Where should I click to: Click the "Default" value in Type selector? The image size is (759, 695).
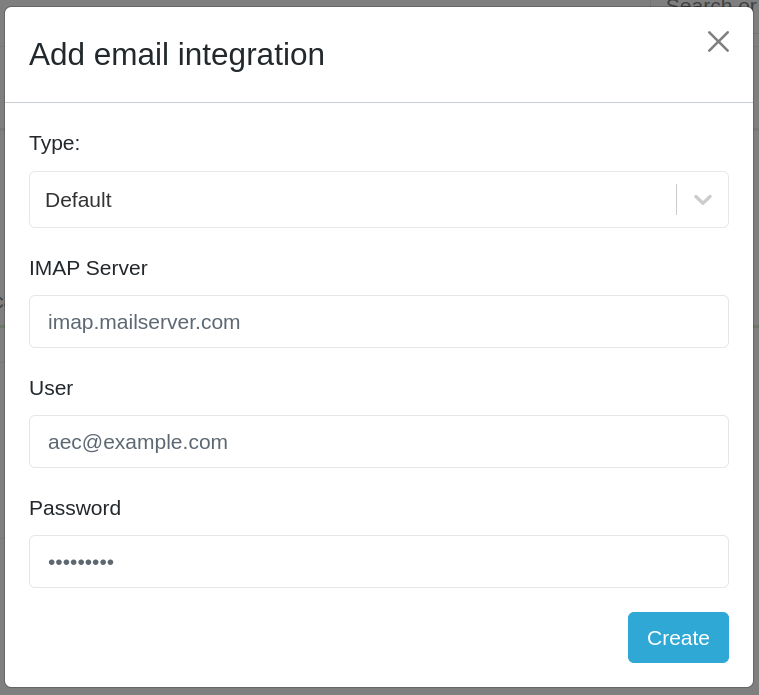click(x=78, y=200)
